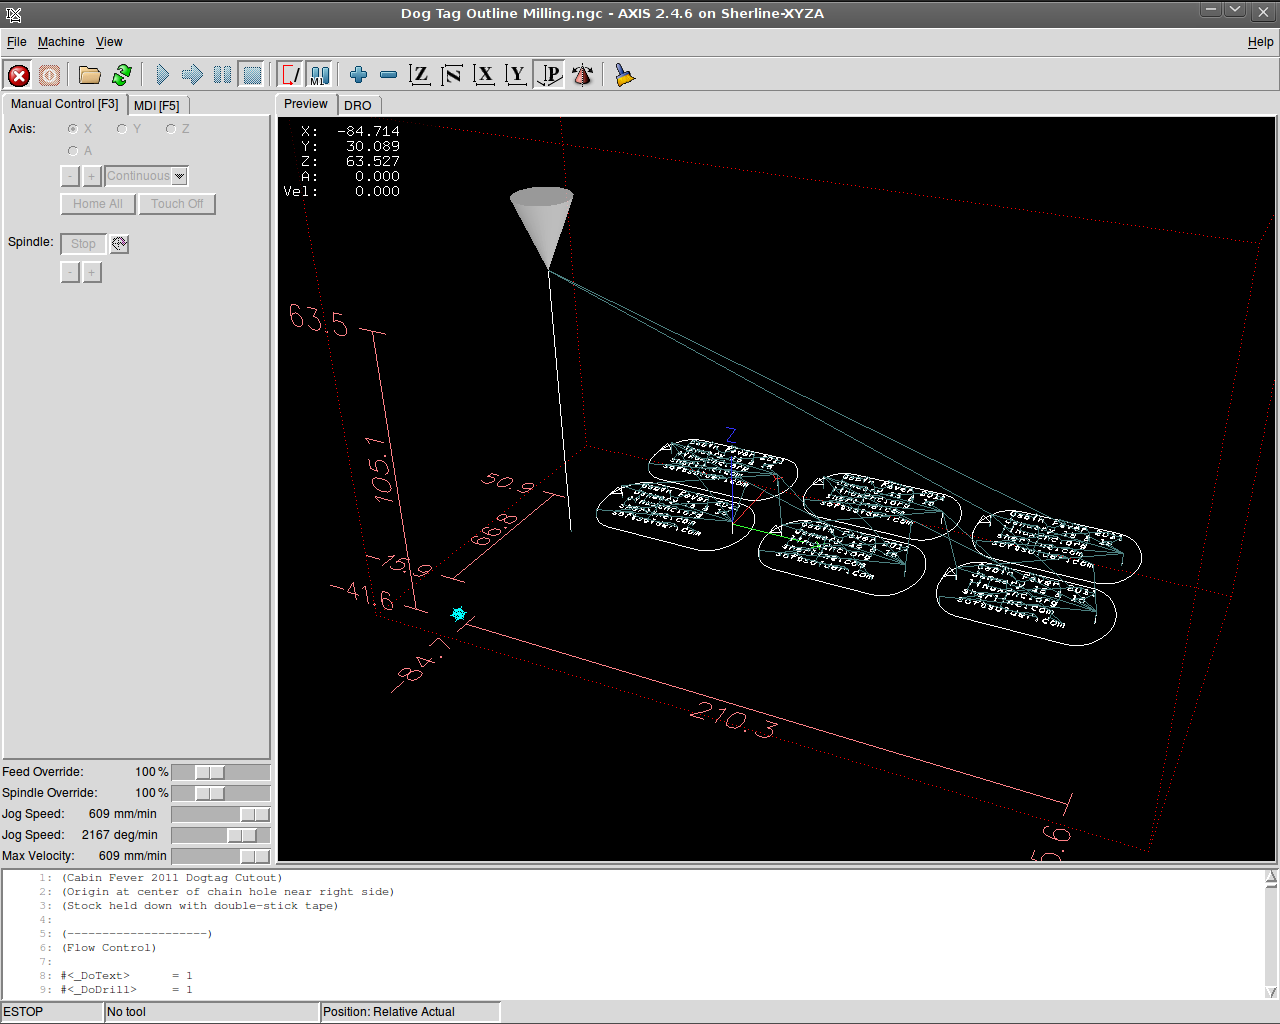1280x1024 pixels.
Task: Switch to the MDI [F5] tab
Action: pyautogui.click(x=157, y=105)
